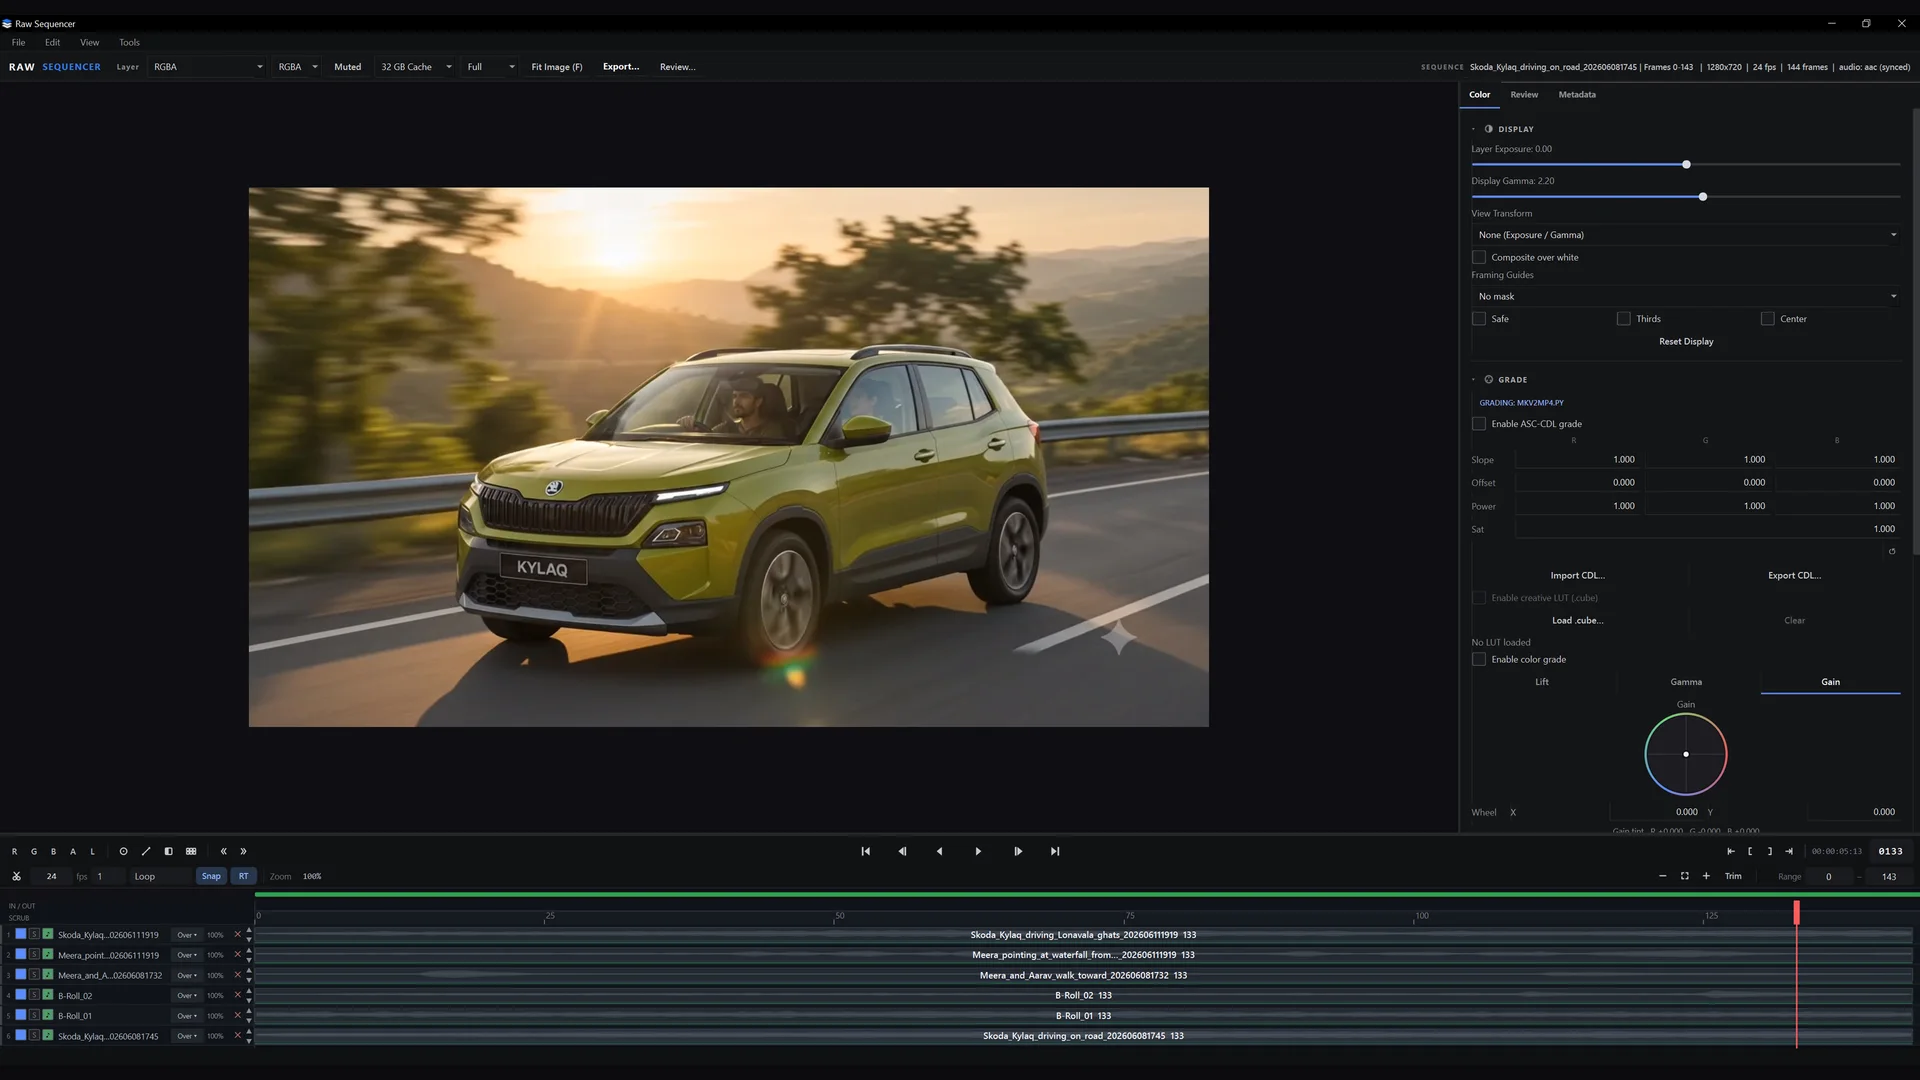Switch to the Review tab
The image size is (1920, 1080).
pyautogui.click(x=1524, y=94)
